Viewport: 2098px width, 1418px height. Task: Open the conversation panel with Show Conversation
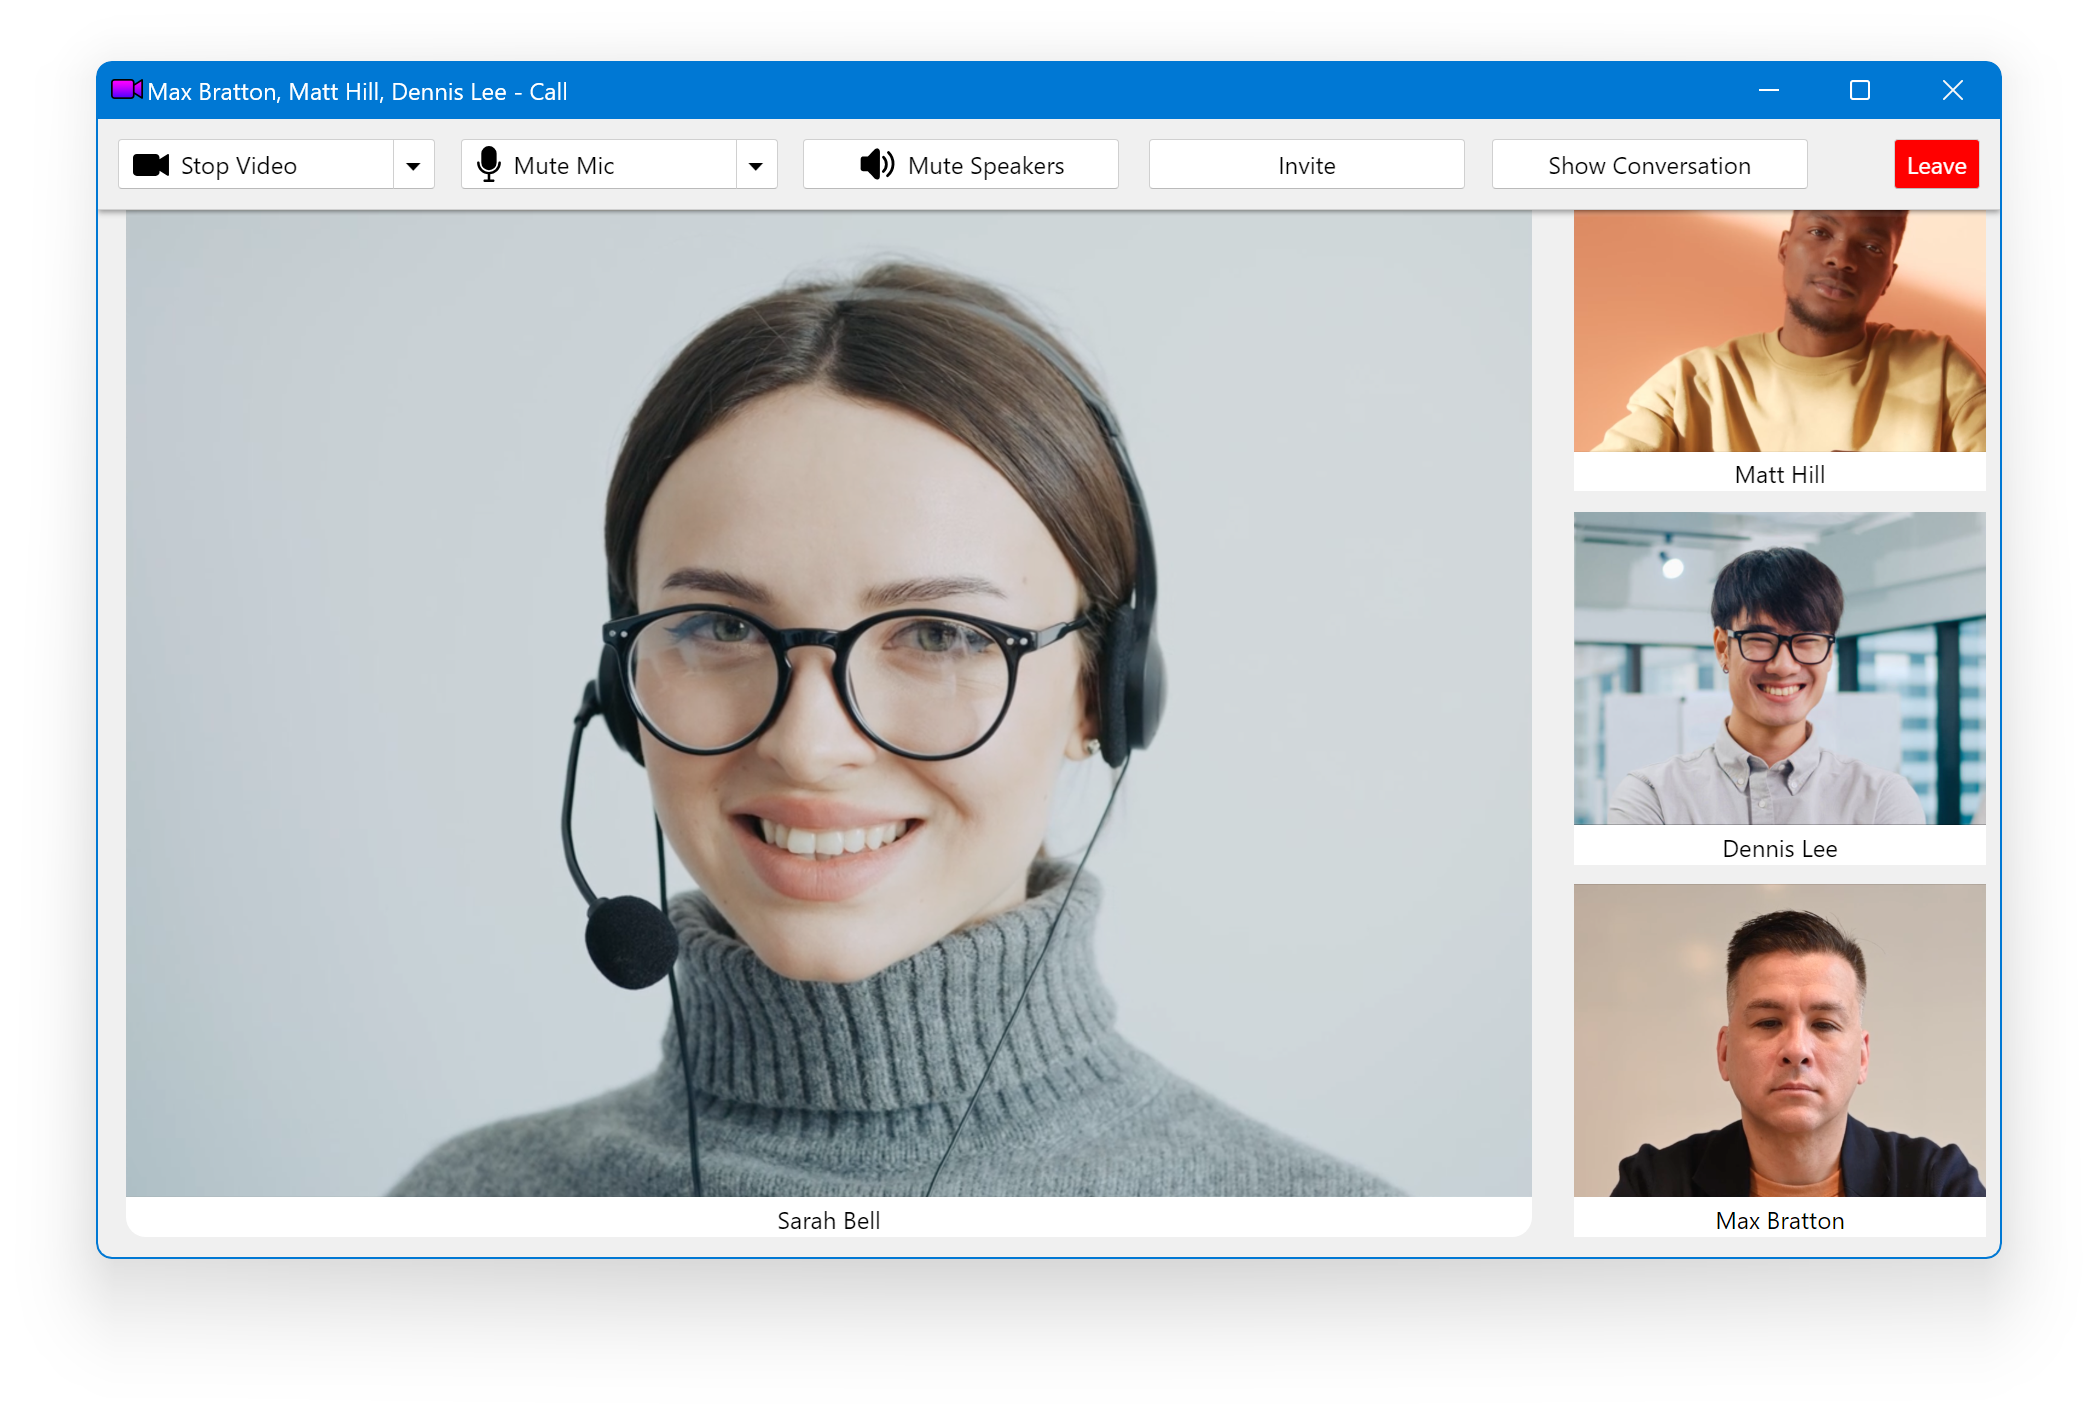1648,164
